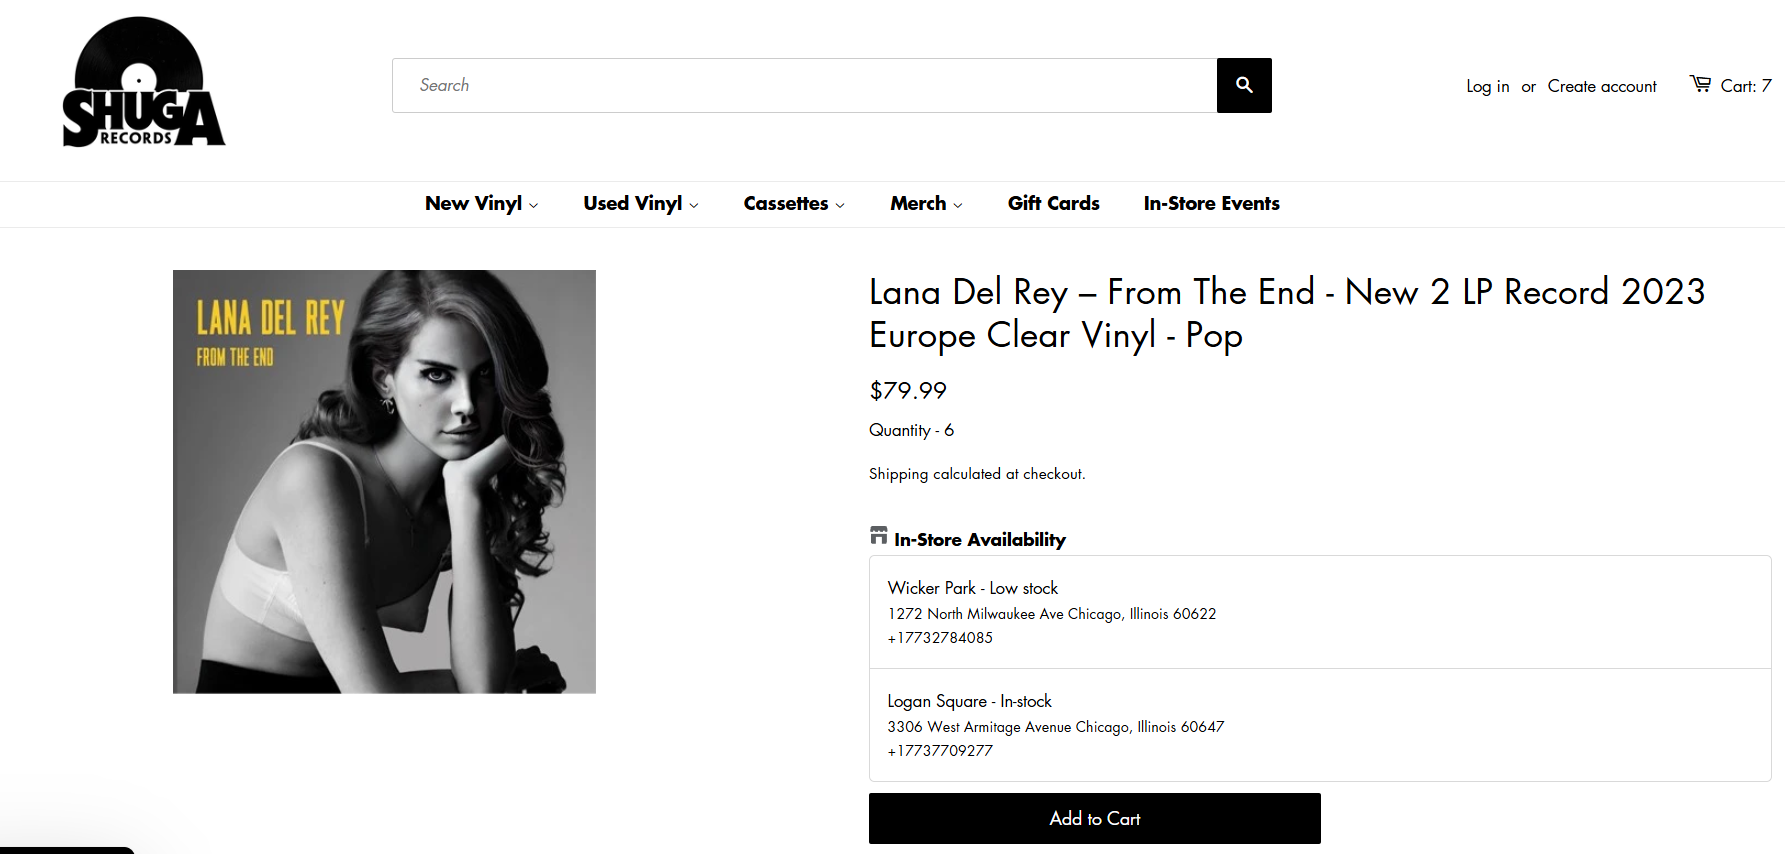Screen dimensions: 1785x854
Task: Open the shopping cart icon
Action: click(1700, 84)
